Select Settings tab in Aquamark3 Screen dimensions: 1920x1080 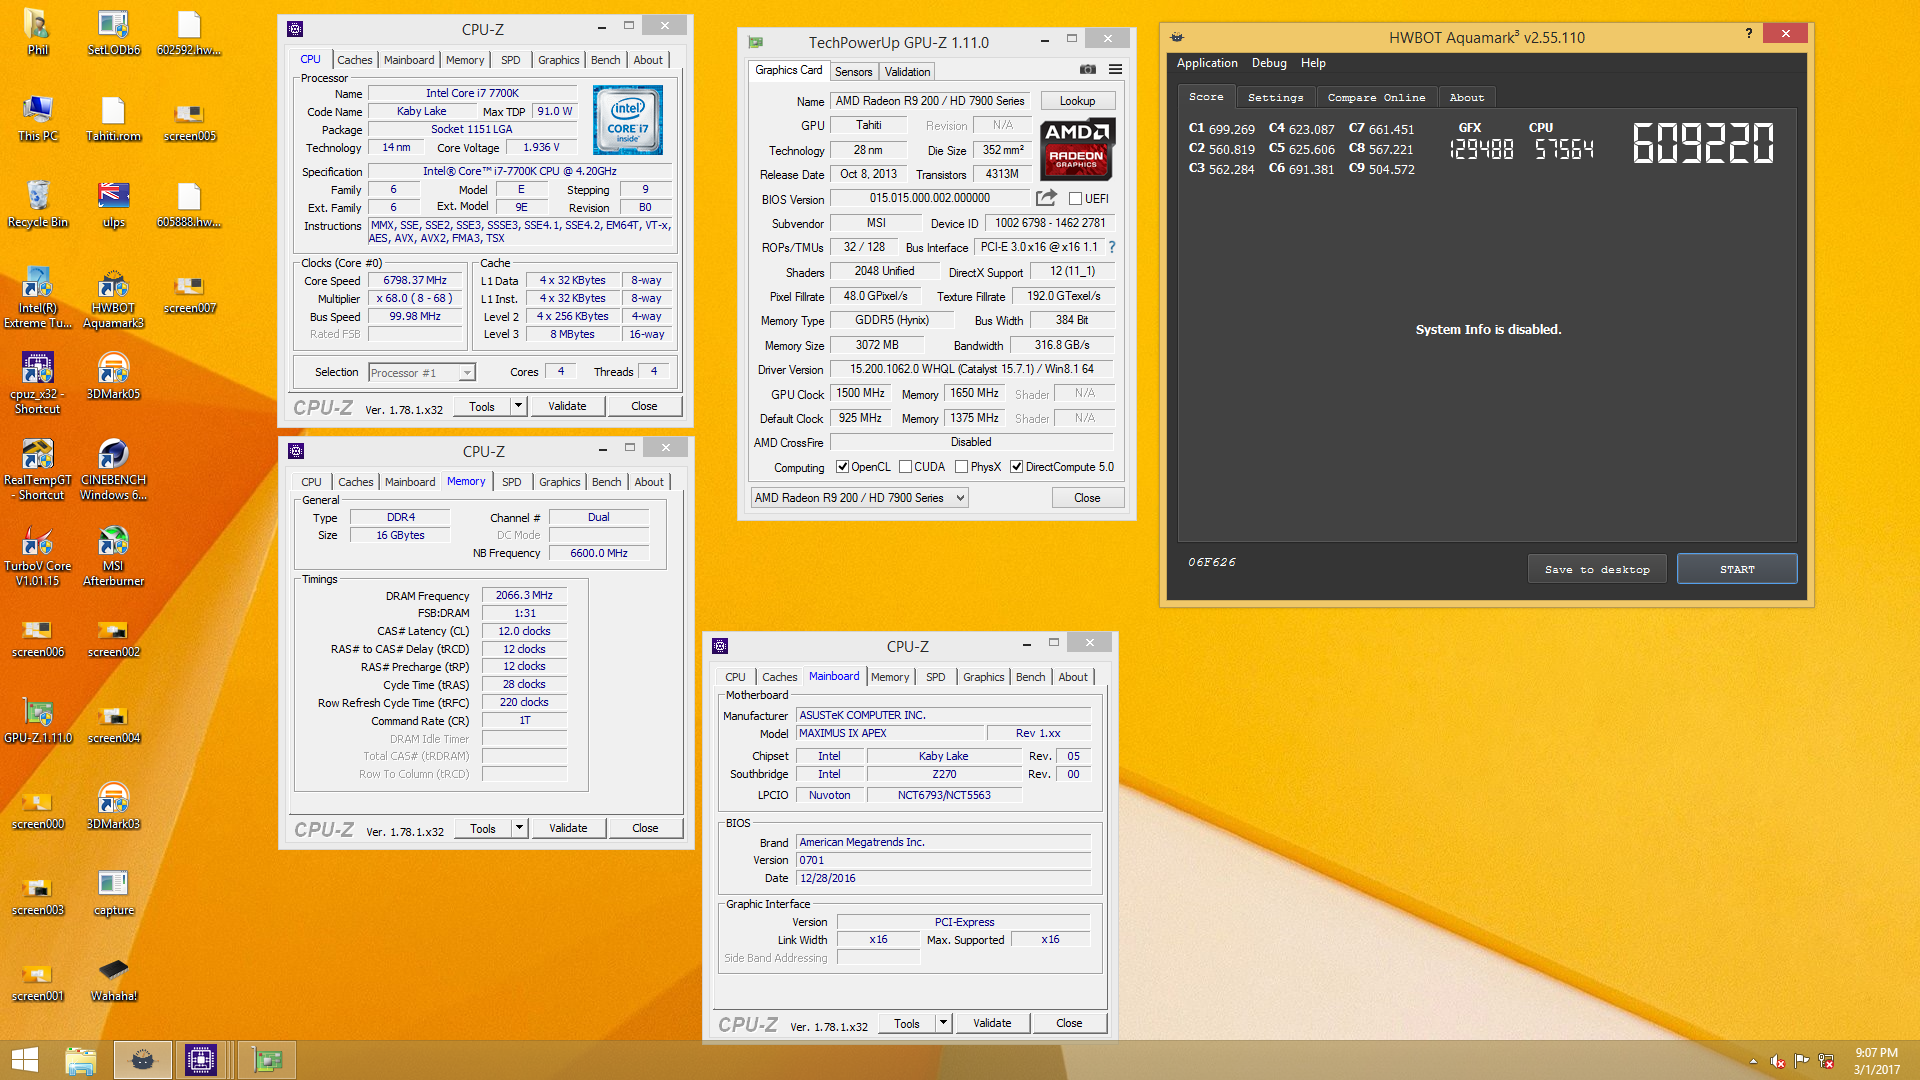coord(1275,97)
